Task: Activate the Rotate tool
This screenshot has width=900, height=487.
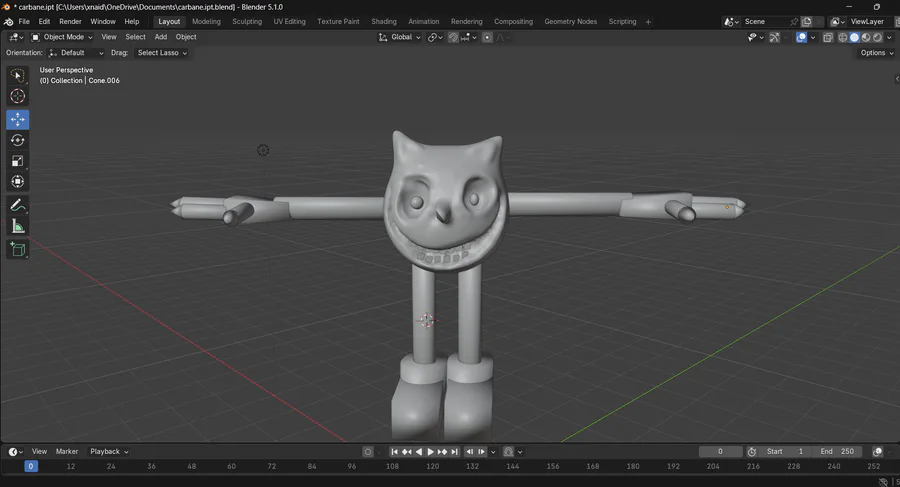Action: tap(18, 140)
